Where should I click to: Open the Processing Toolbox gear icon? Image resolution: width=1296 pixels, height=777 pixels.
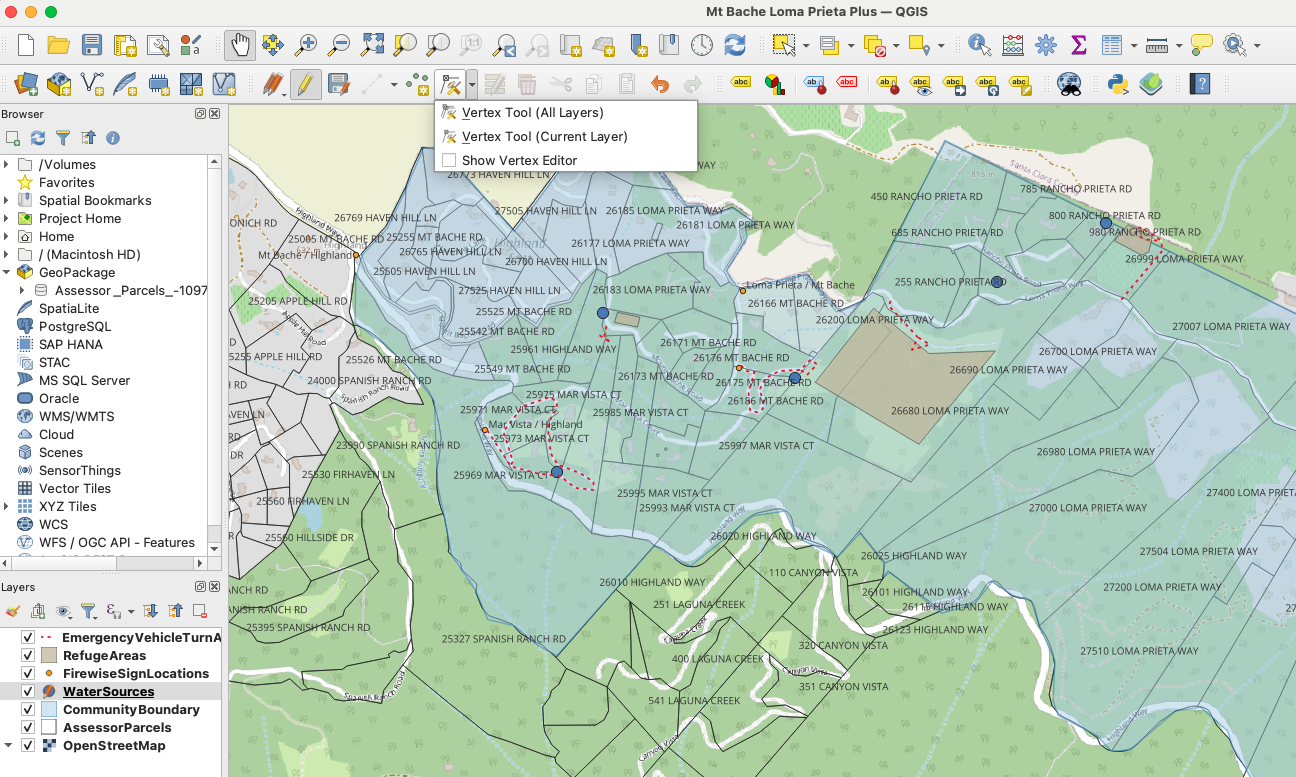(x=1046, y=45)
